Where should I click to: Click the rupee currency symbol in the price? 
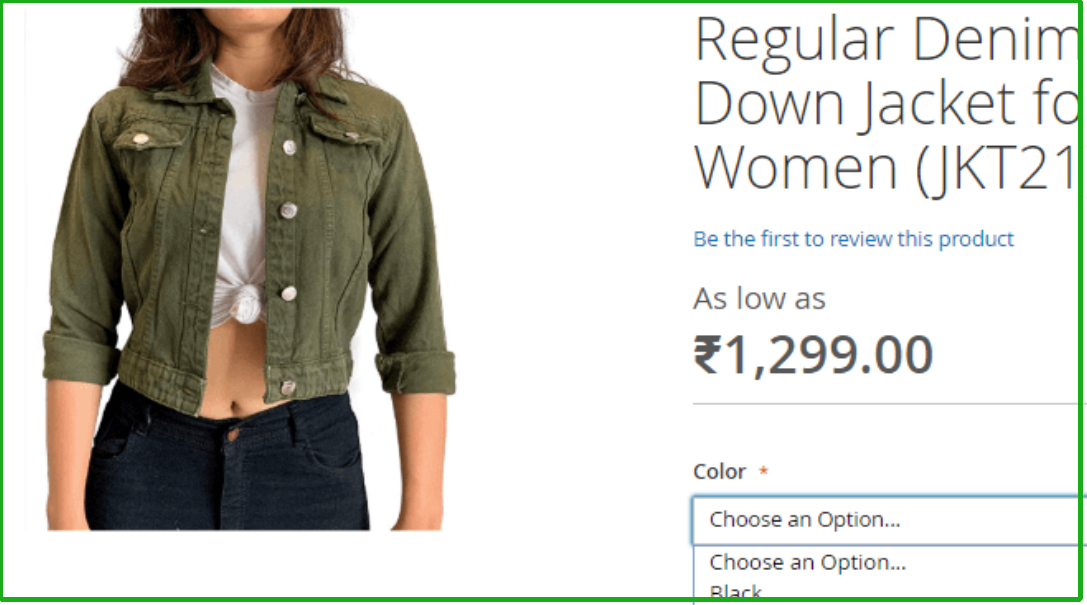pos(708,354)
